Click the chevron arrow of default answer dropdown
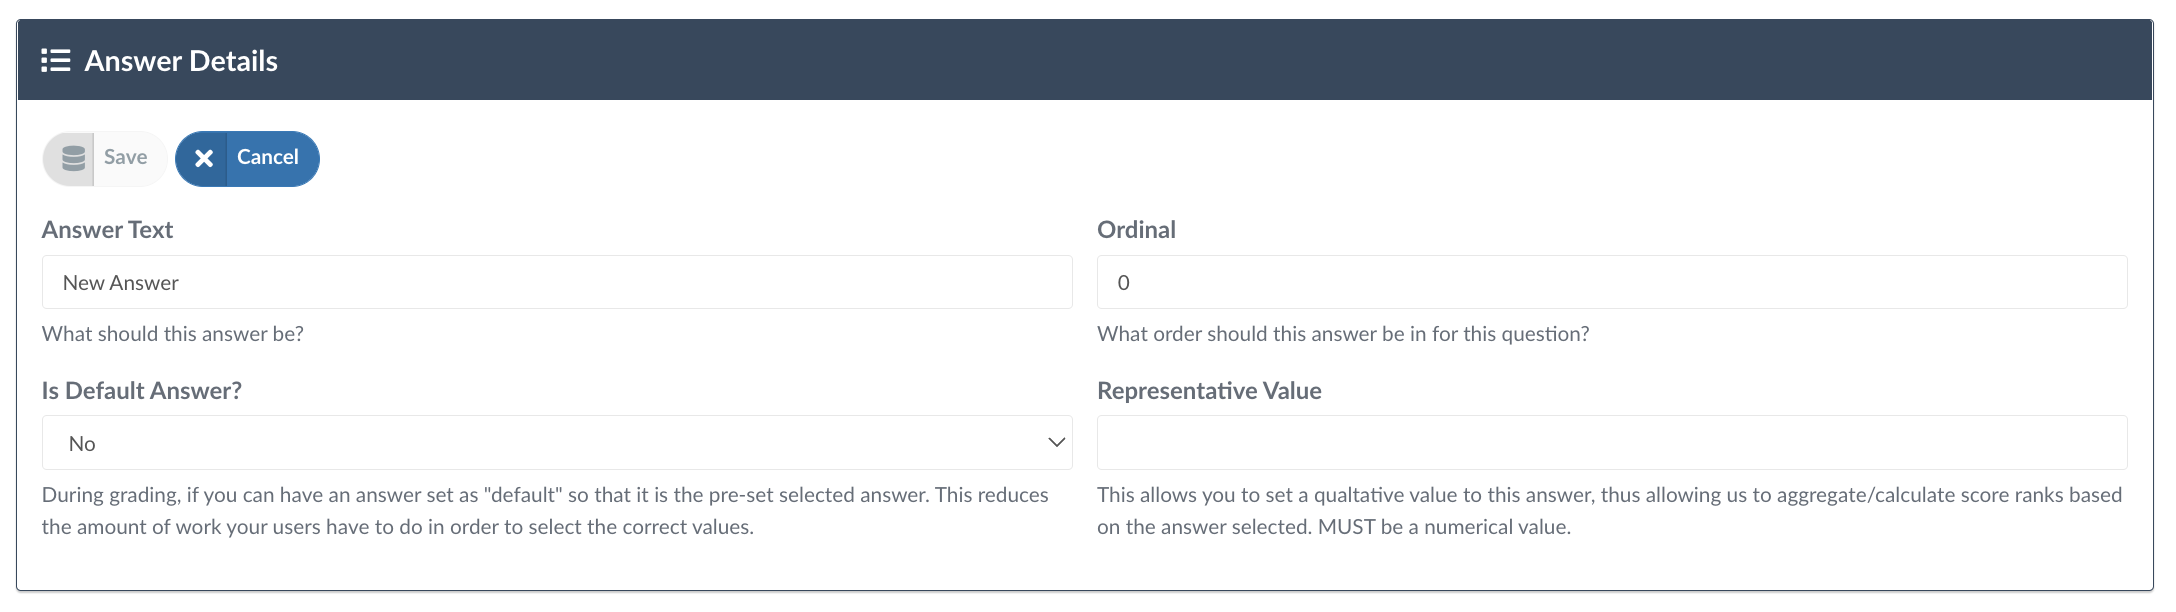Screen dimensions: 2176x612 [x=1056, y=443]
